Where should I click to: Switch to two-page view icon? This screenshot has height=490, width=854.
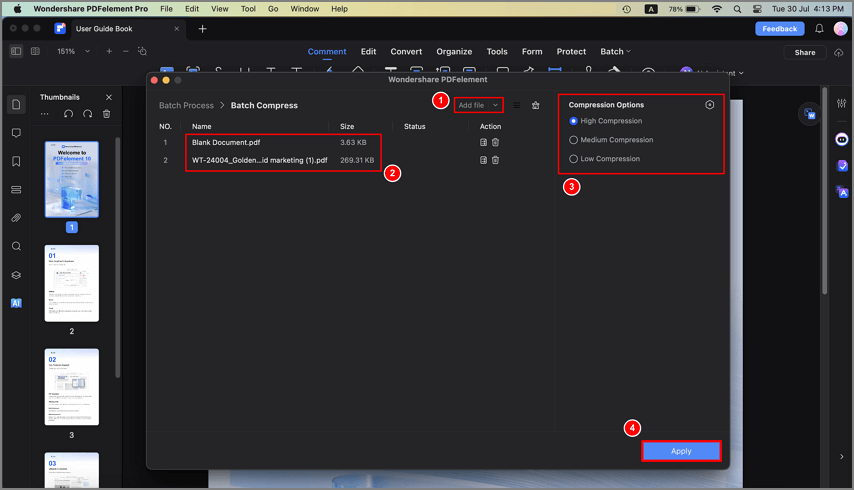tap(35, 51)
